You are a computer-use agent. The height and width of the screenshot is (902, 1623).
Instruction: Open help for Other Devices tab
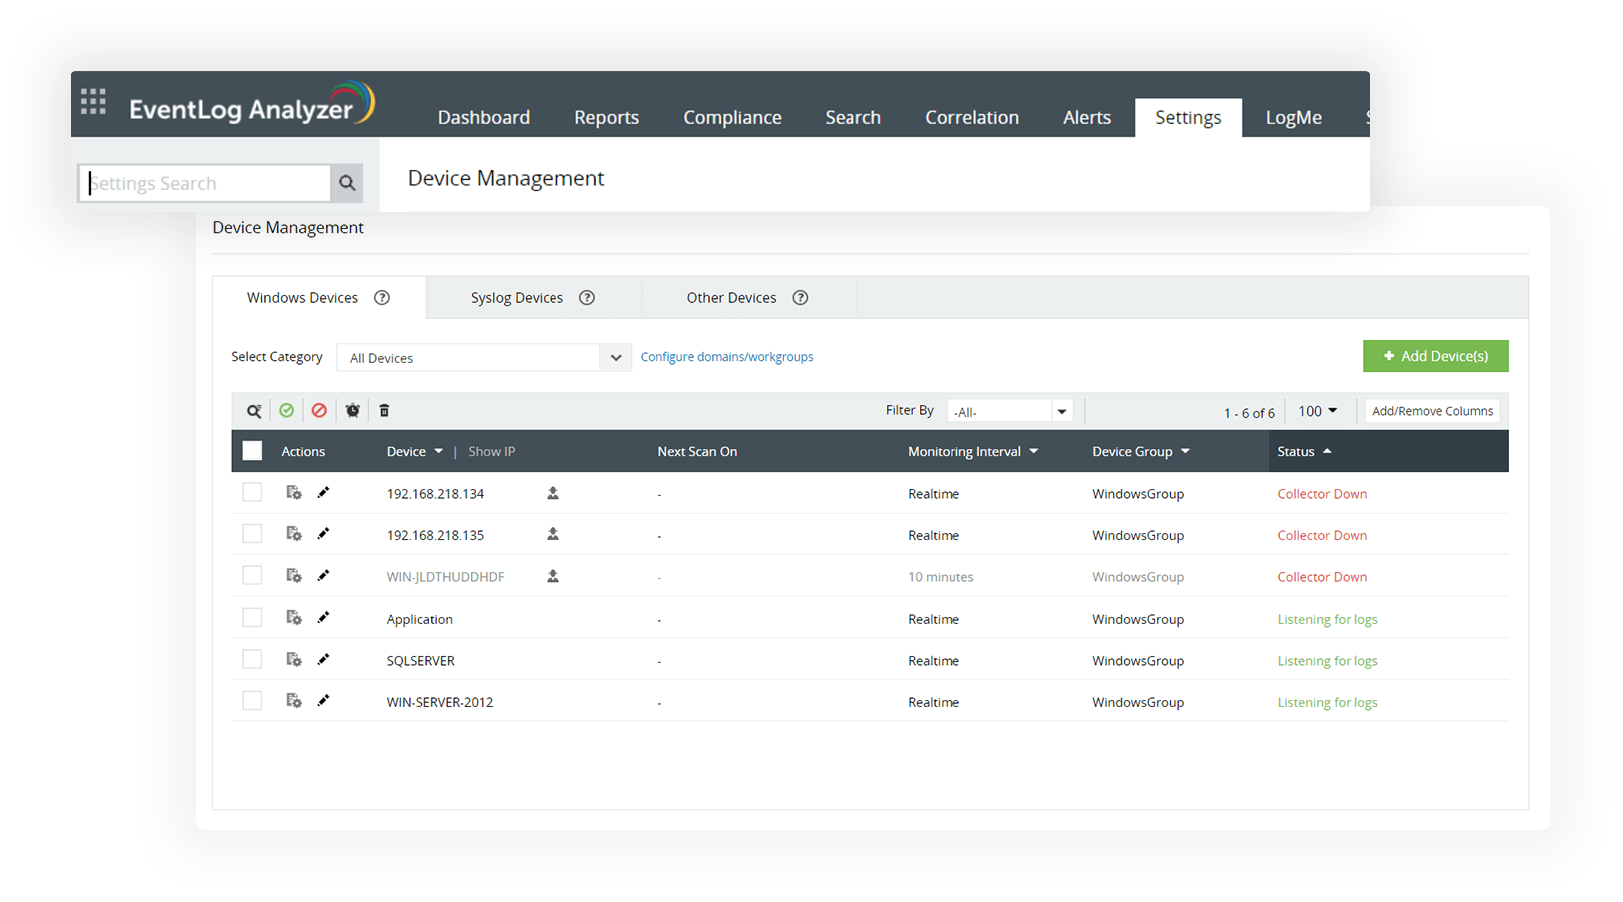point(800,298)
